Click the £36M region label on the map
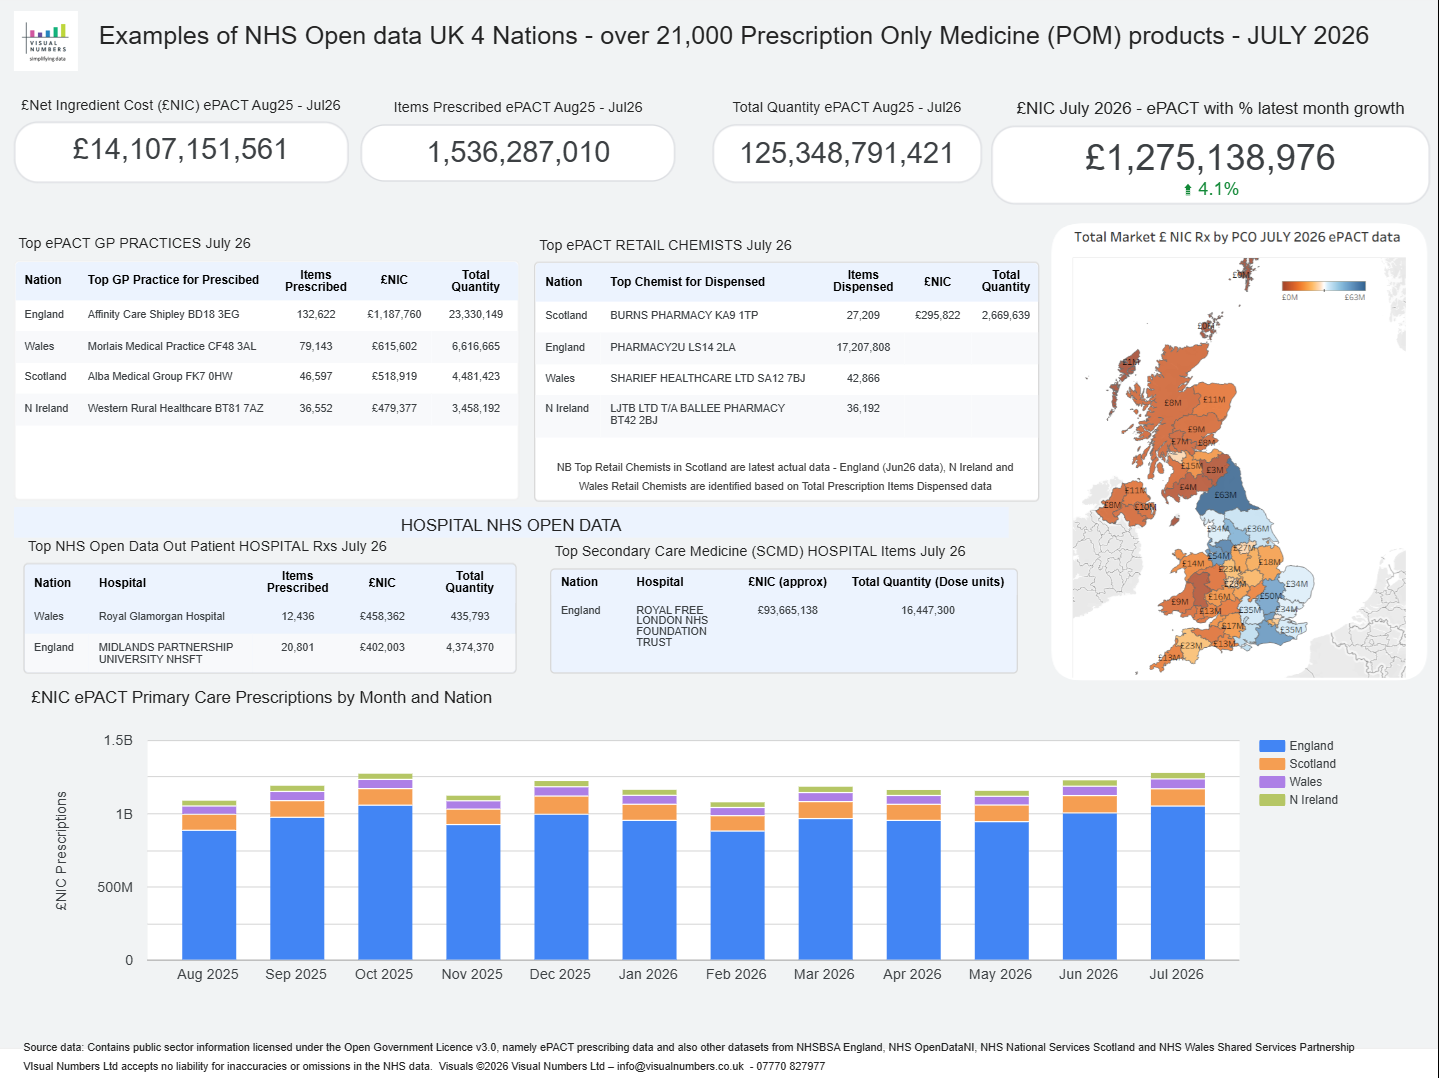 tap(1257, 528)
